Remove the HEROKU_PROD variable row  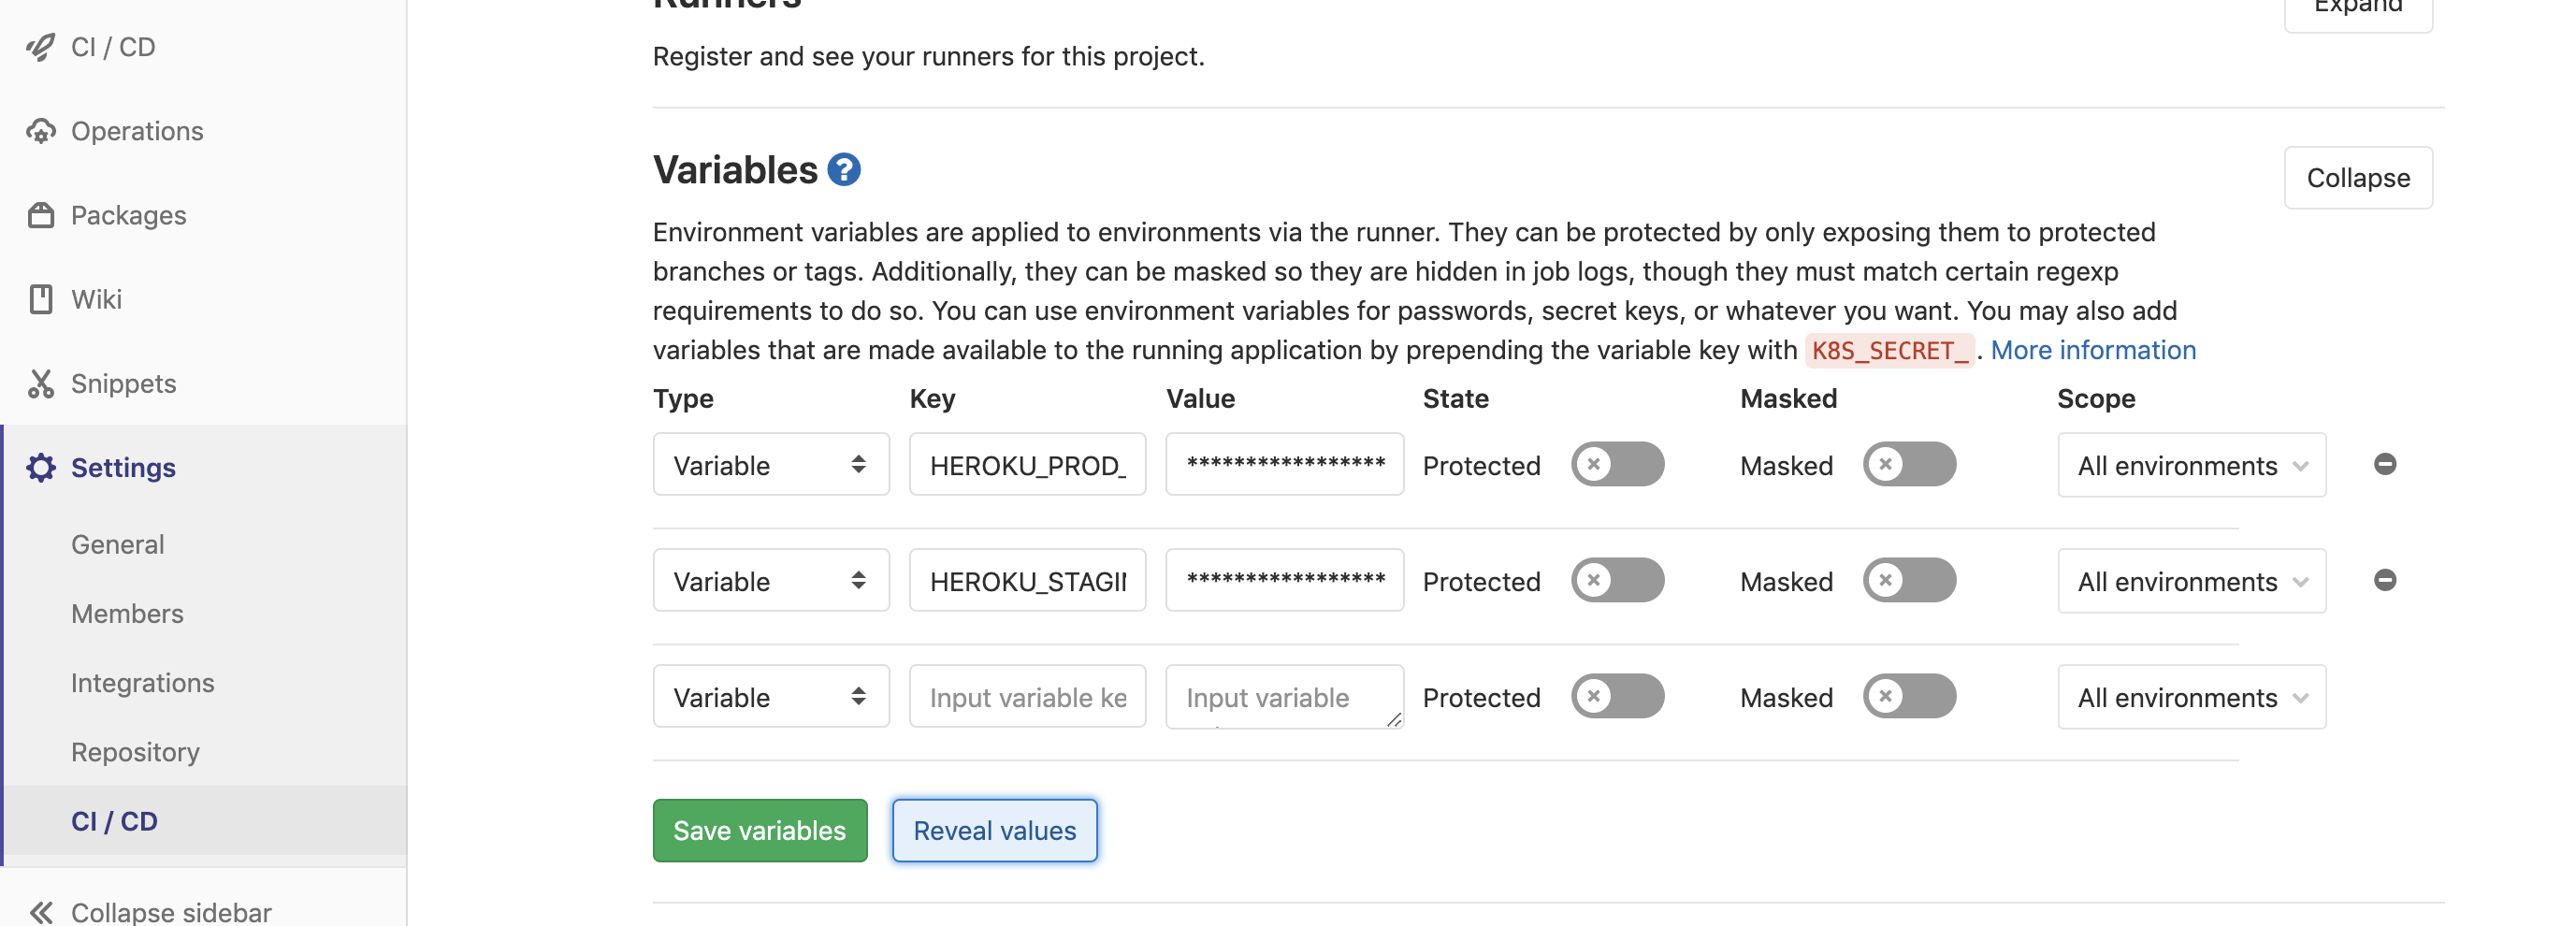2384,464
